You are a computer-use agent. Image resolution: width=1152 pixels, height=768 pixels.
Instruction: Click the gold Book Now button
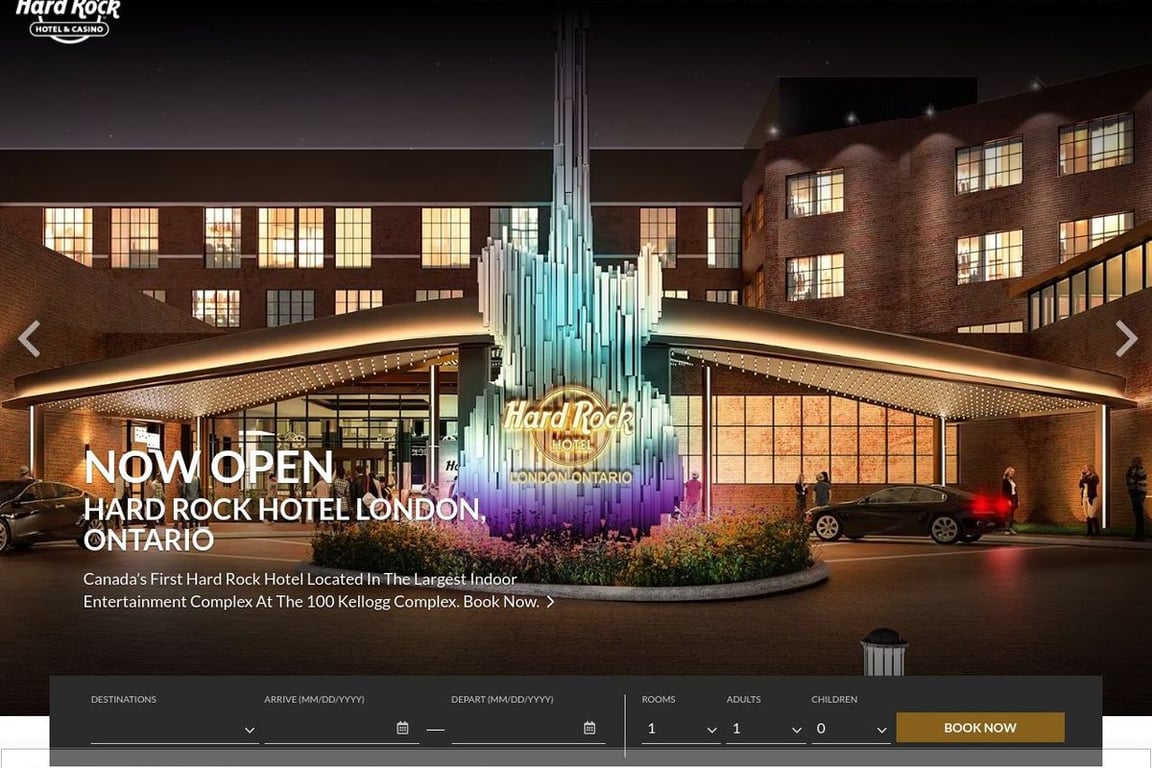click(x=980, y=728)
